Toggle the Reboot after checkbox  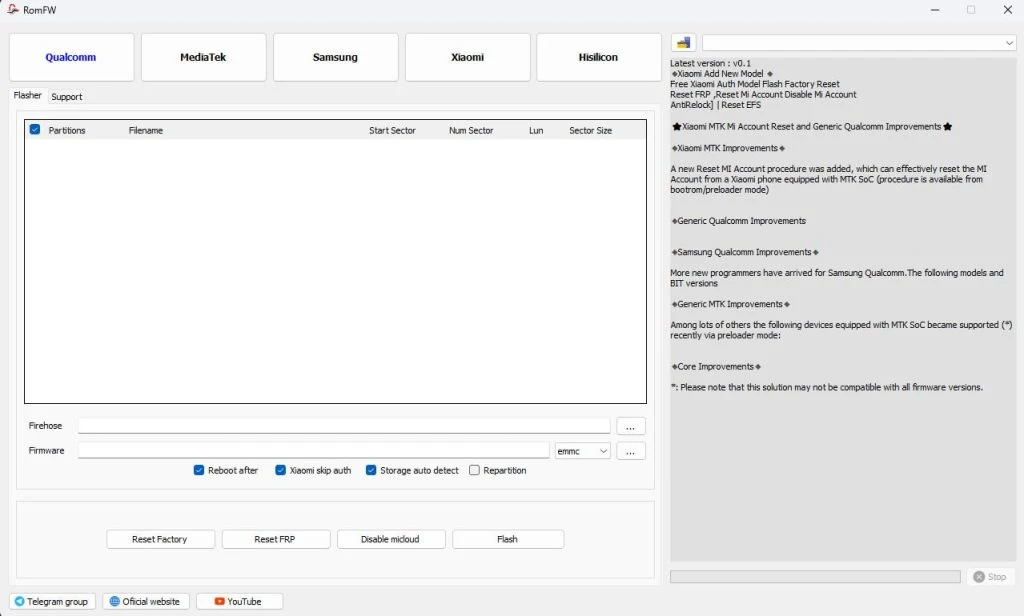[x=199, y=470]
